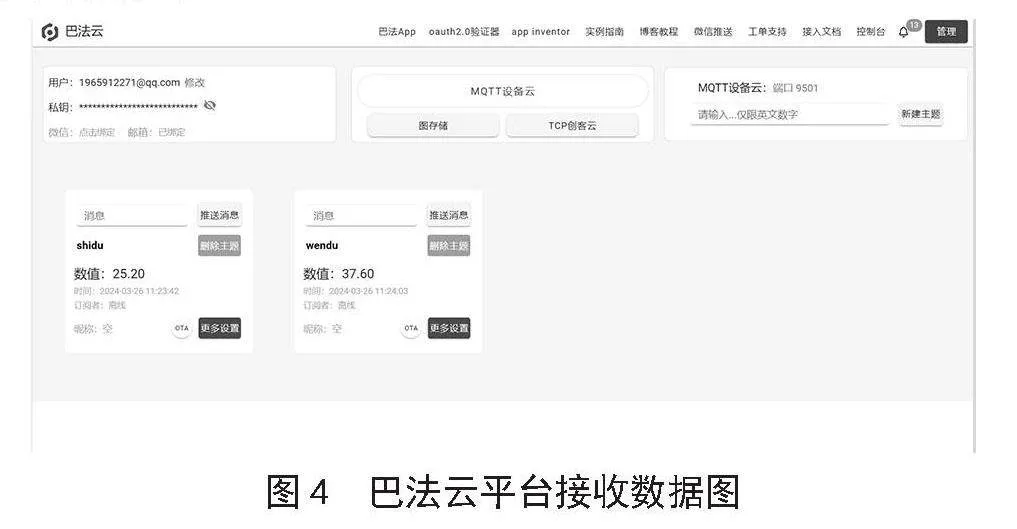Click timestamp 2024-03-26 11:24:03
1017x529 pixels.
click(368, 291)
